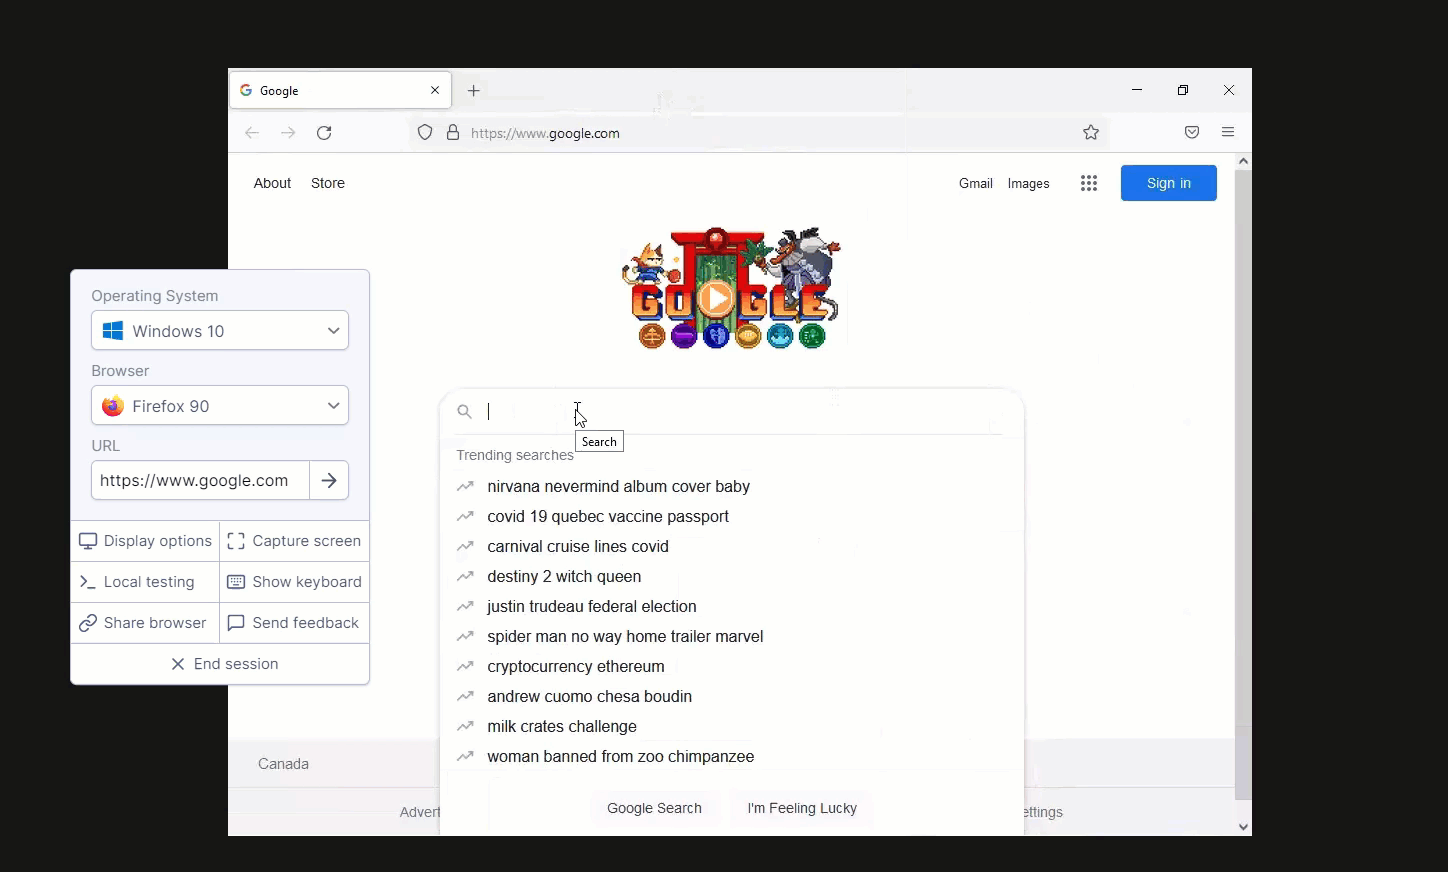
Task: Click the padlock site security icon
Action: [453, 133]
